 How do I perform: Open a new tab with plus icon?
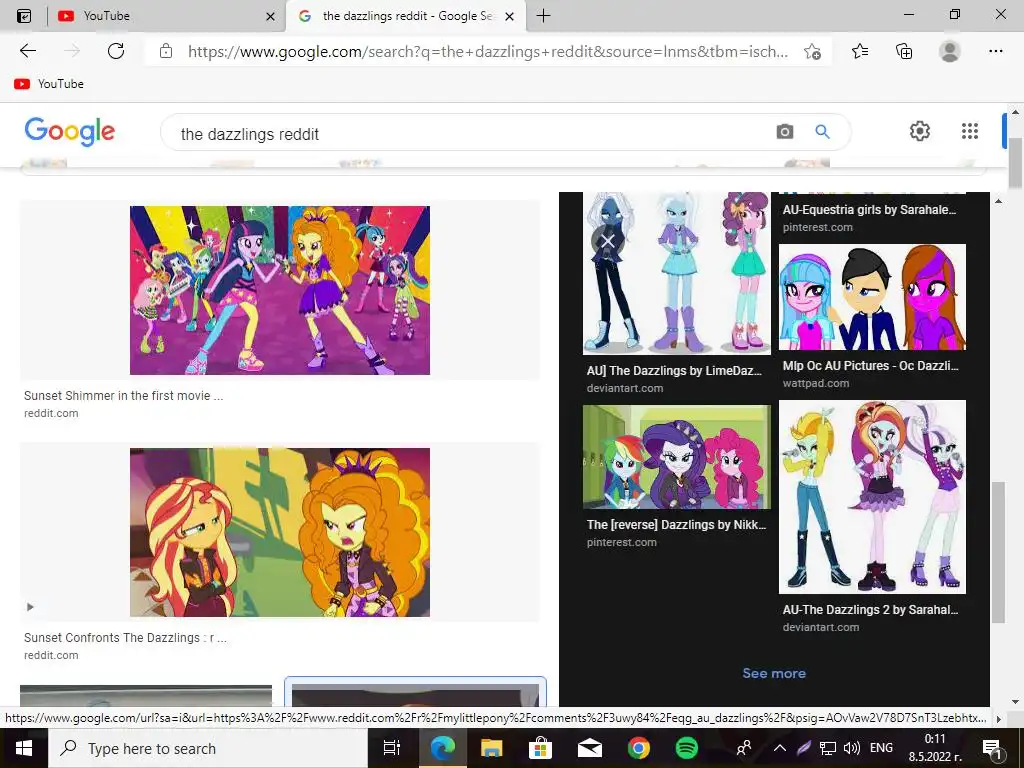click(543, 16)
